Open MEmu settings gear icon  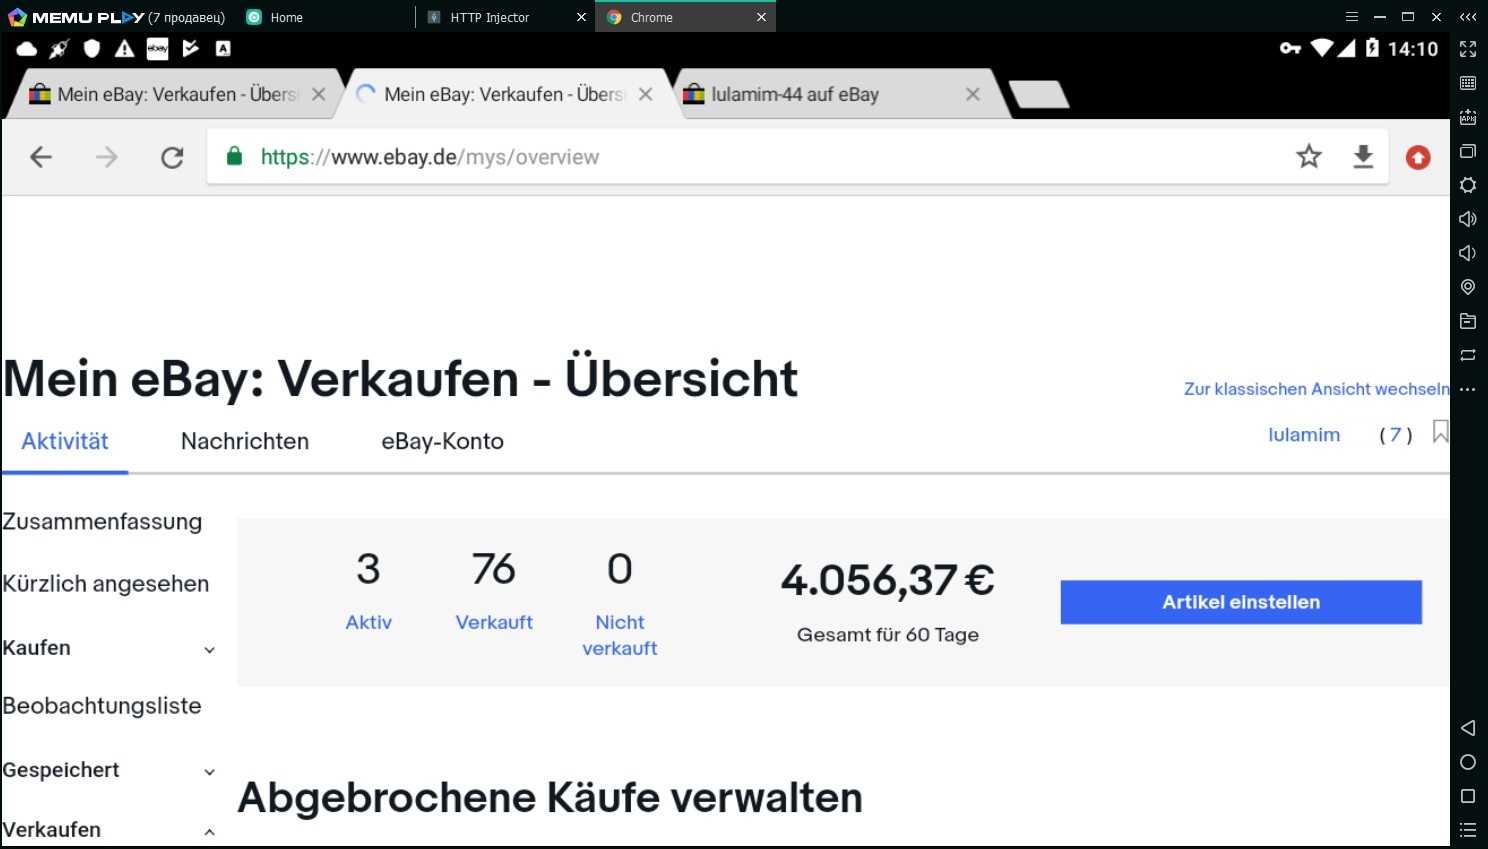click(x=1468, y=185)
